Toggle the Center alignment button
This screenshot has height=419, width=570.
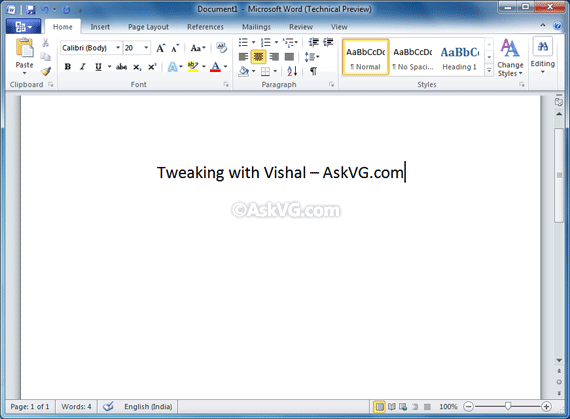(258, 57)
